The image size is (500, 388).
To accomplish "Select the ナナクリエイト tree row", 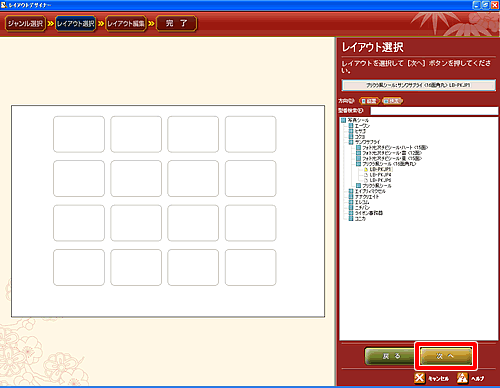I will click(367, 197).
